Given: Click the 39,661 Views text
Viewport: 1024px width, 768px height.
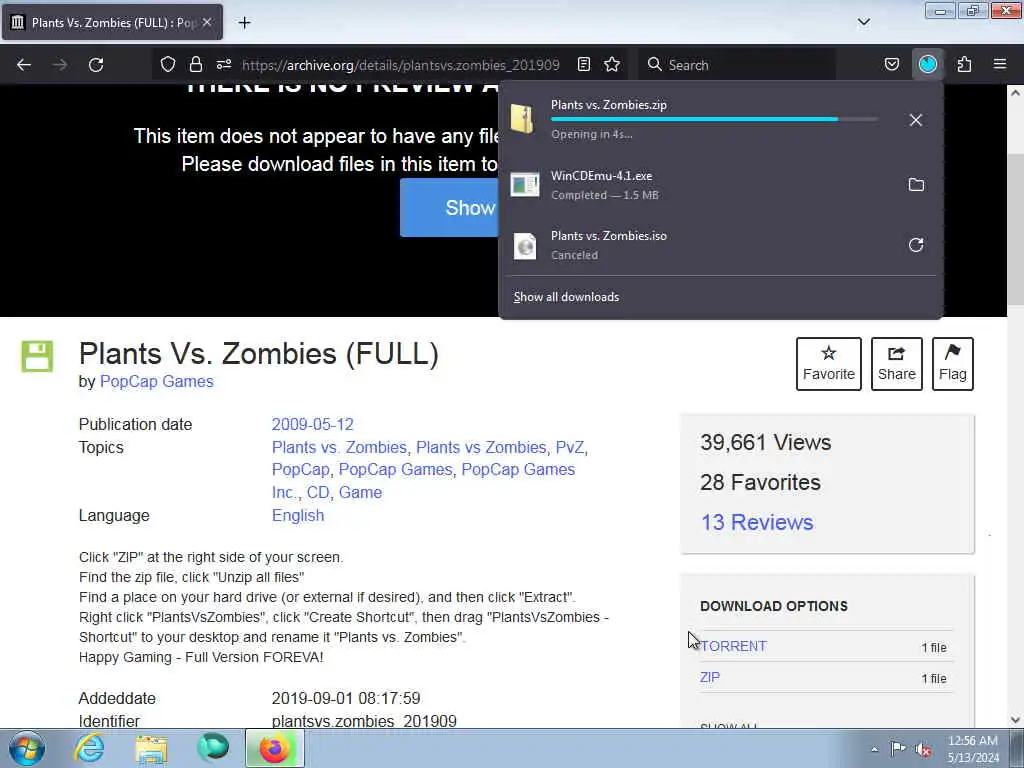Looking at the screenshot, I should pos(765,443).
